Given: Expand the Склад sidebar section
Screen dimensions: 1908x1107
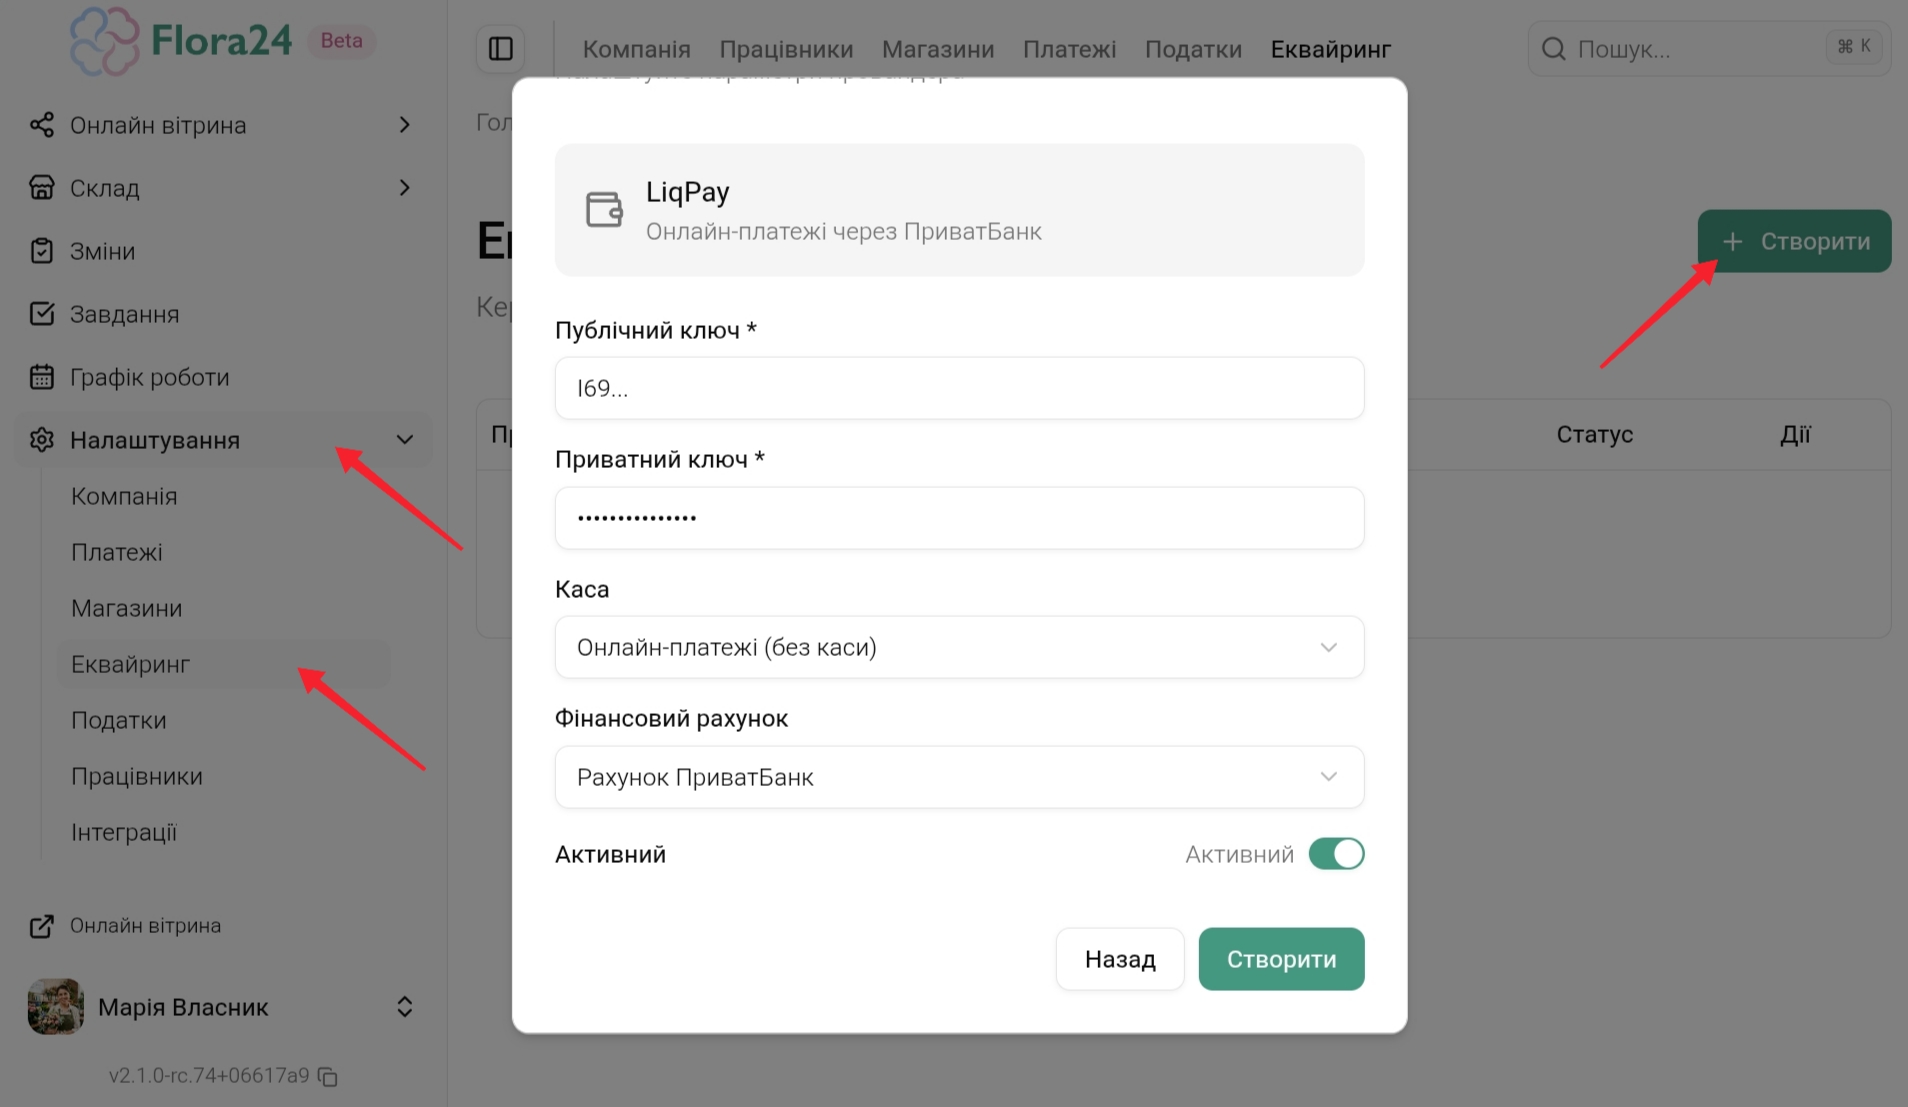Looking at the screenshot, I should 404,188.
